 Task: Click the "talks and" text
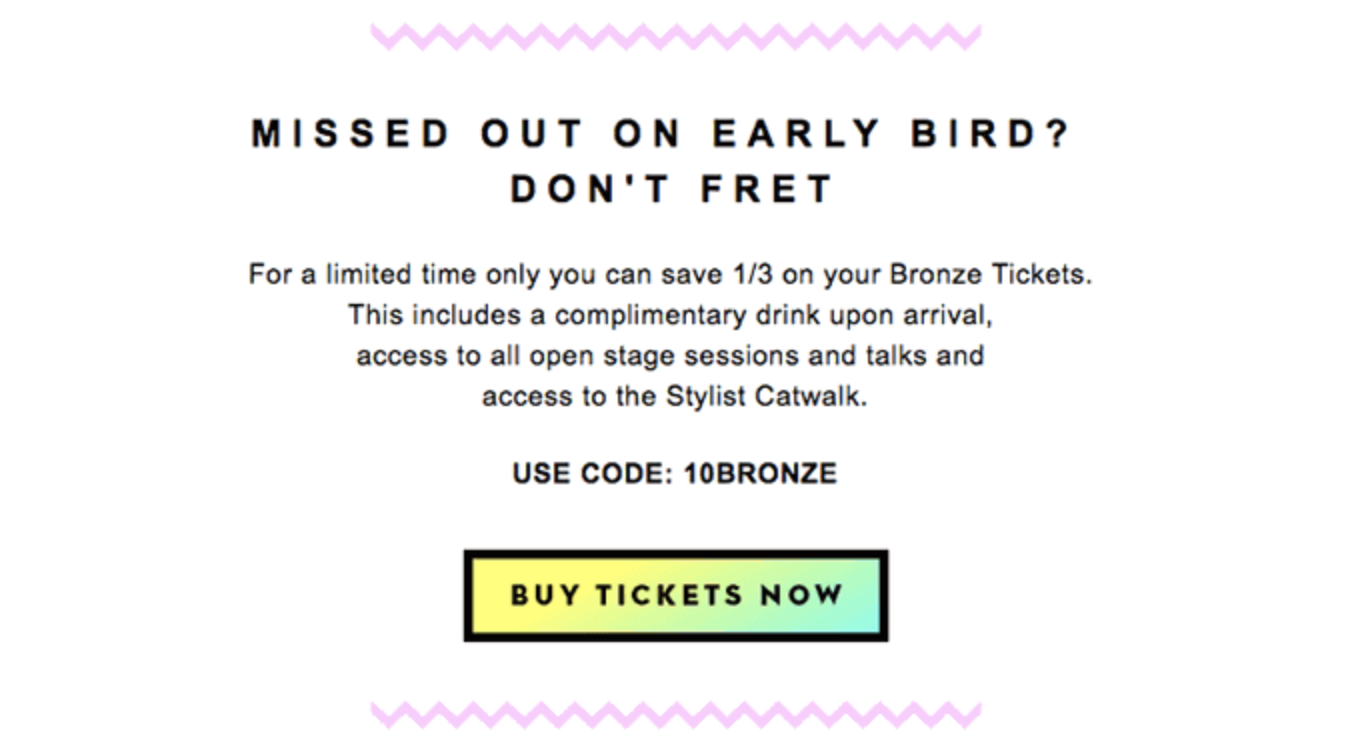(x=930, y=356)
